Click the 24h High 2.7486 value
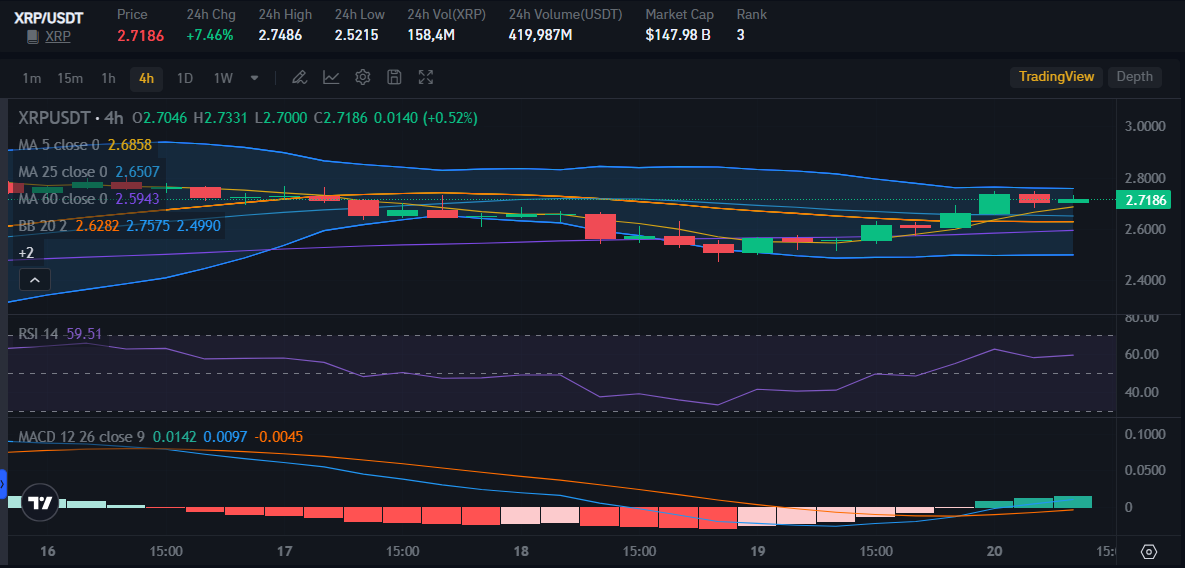 280,35
